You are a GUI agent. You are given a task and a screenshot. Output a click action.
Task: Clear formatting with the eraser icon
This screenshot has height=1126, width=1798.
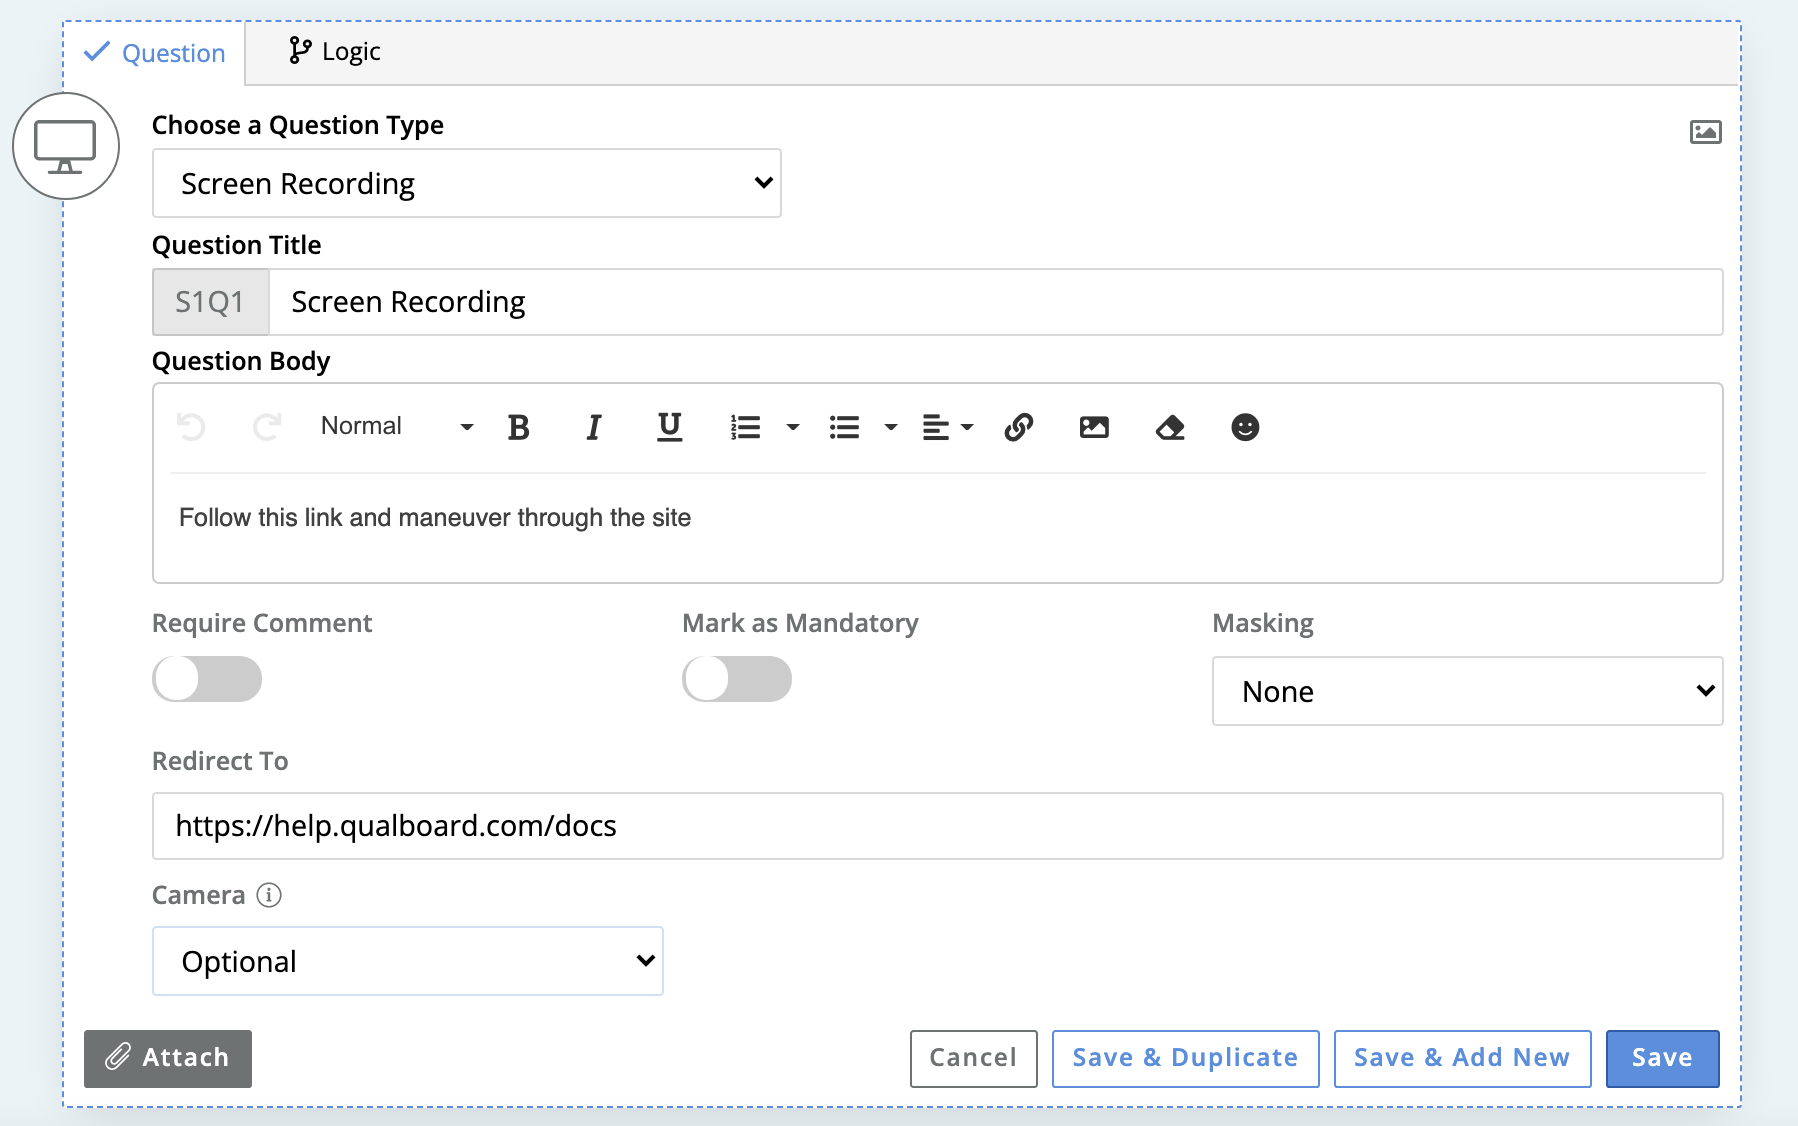click(1170, 428)
